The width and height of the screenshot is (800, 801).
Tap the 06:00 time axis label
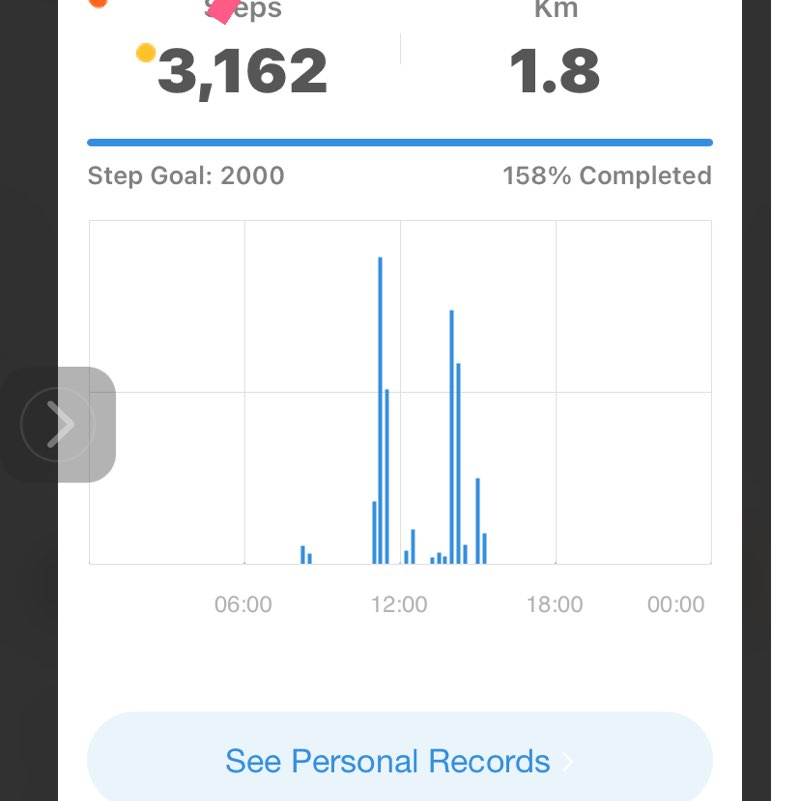[x=243, y=605]
